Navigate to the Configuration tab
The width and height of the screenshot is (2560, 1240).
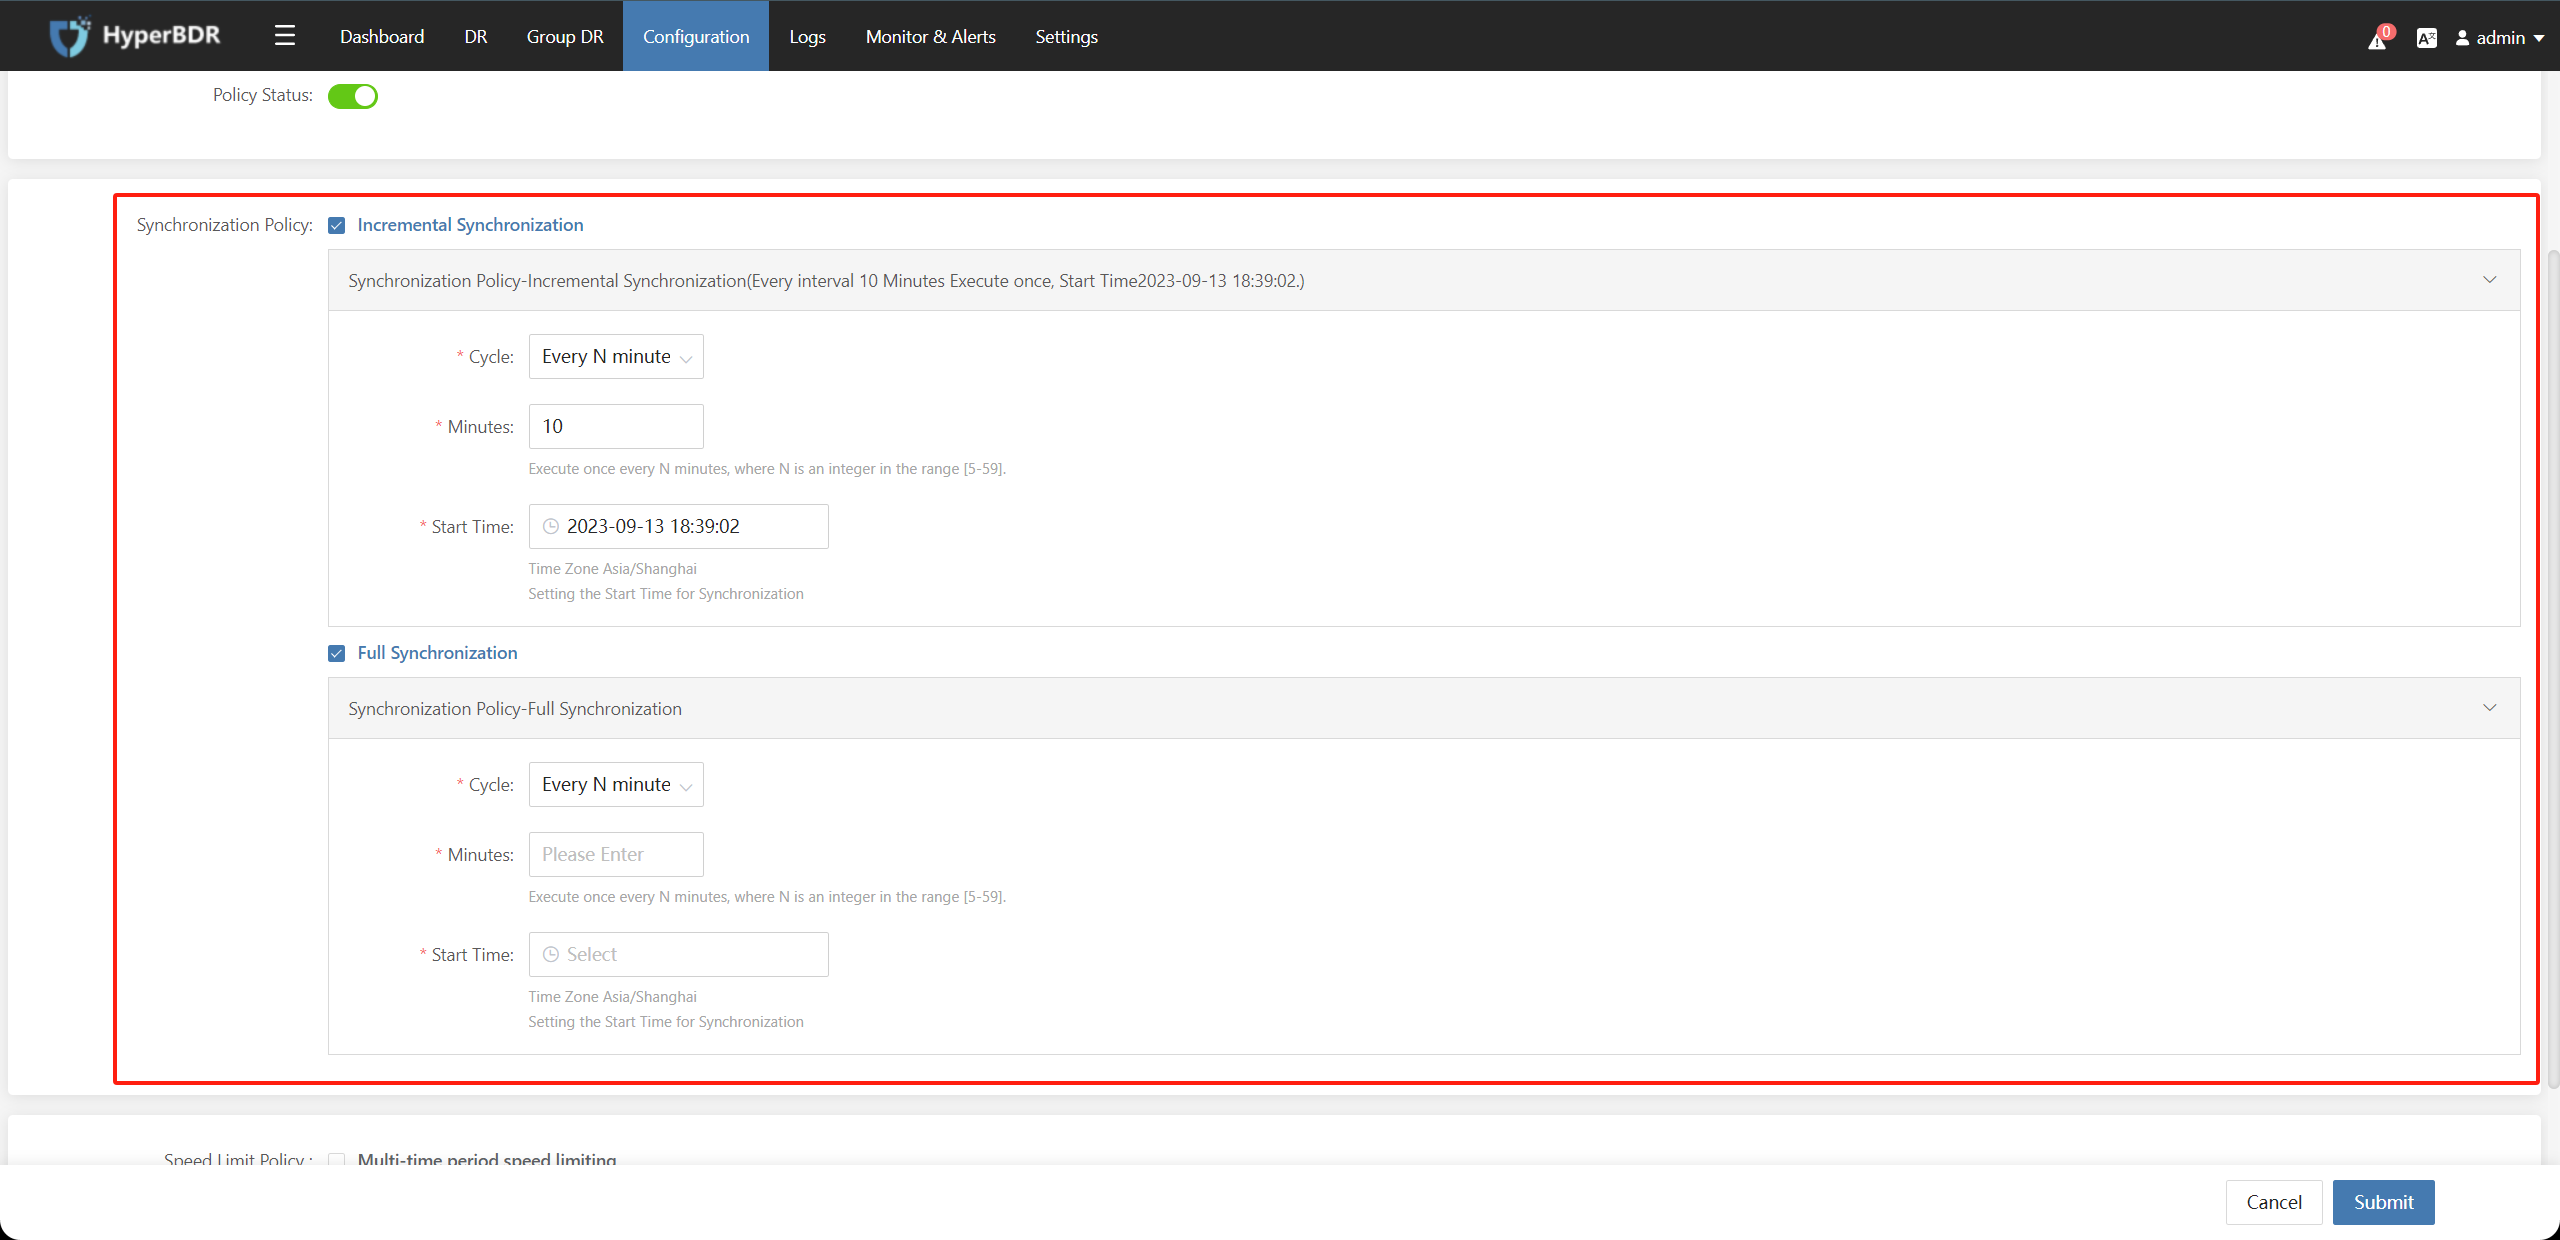(x=692, y=36)
